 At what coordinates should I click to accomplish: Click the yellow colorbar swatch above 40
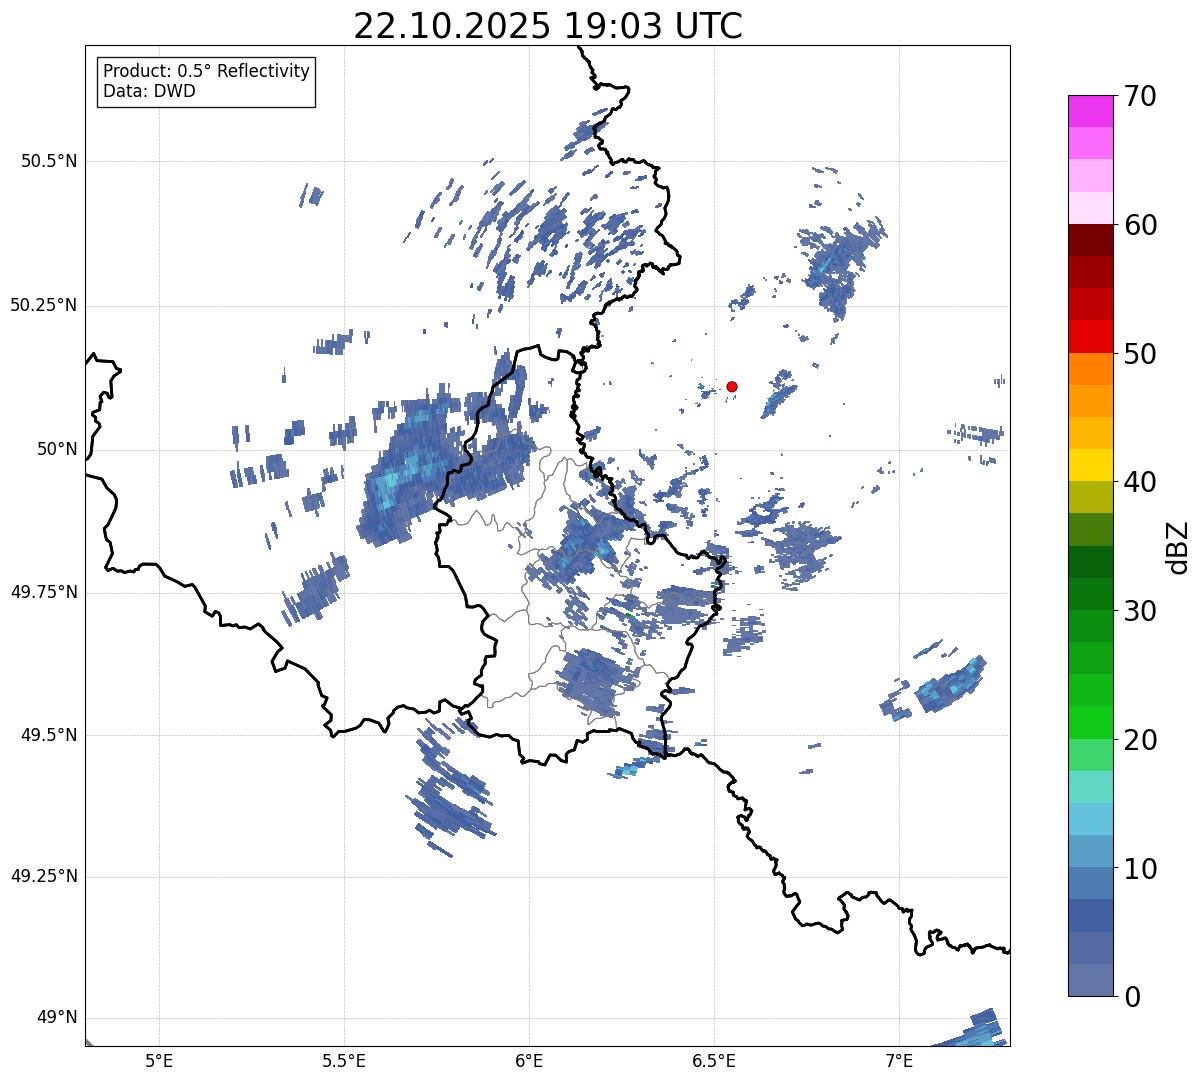click(1090, 466)
